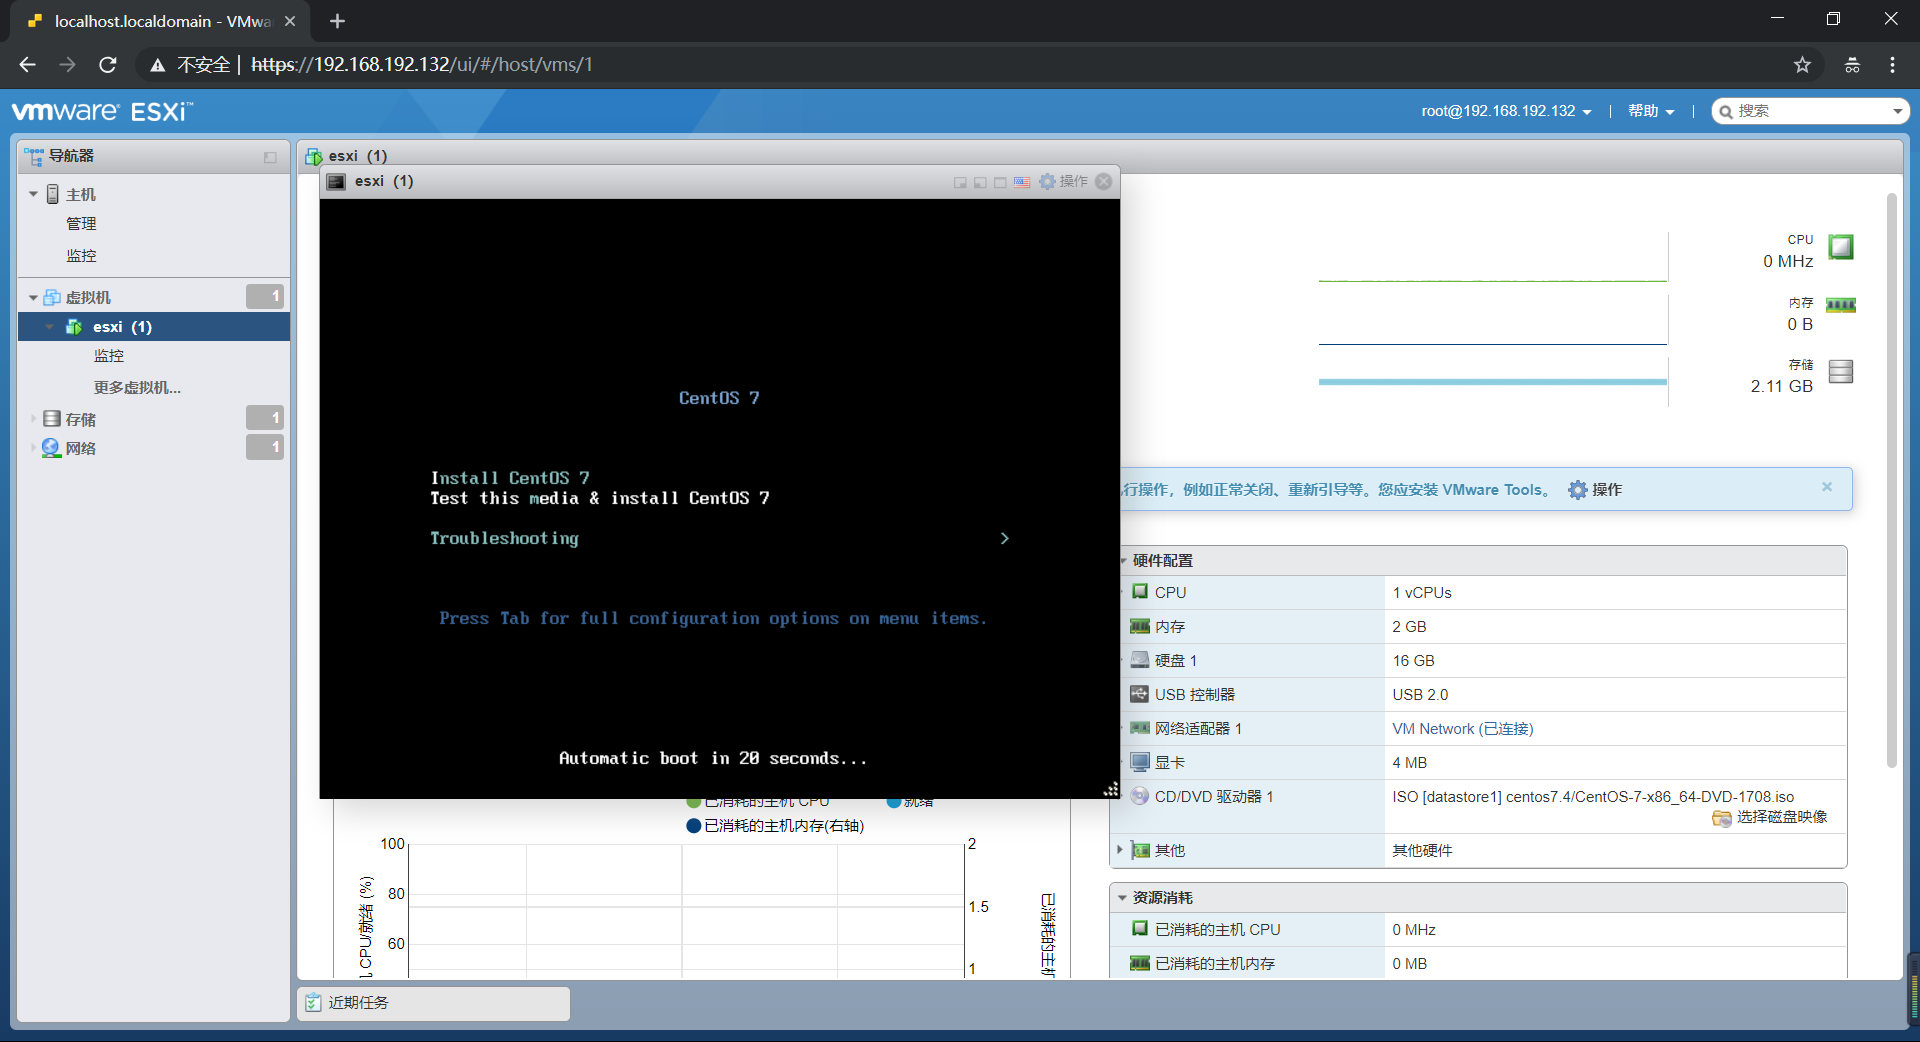Viewport: 1920px width, 1042px height.
Task: Click the first console window size icon
Action: [960, 182]
